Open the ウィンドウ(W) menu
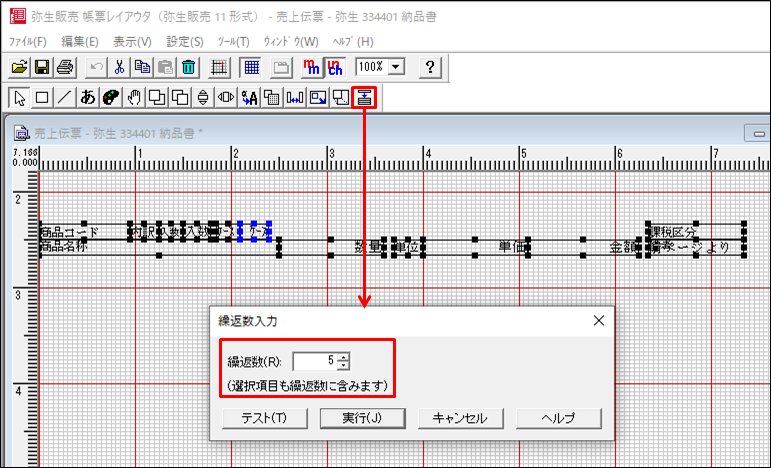 291,42
